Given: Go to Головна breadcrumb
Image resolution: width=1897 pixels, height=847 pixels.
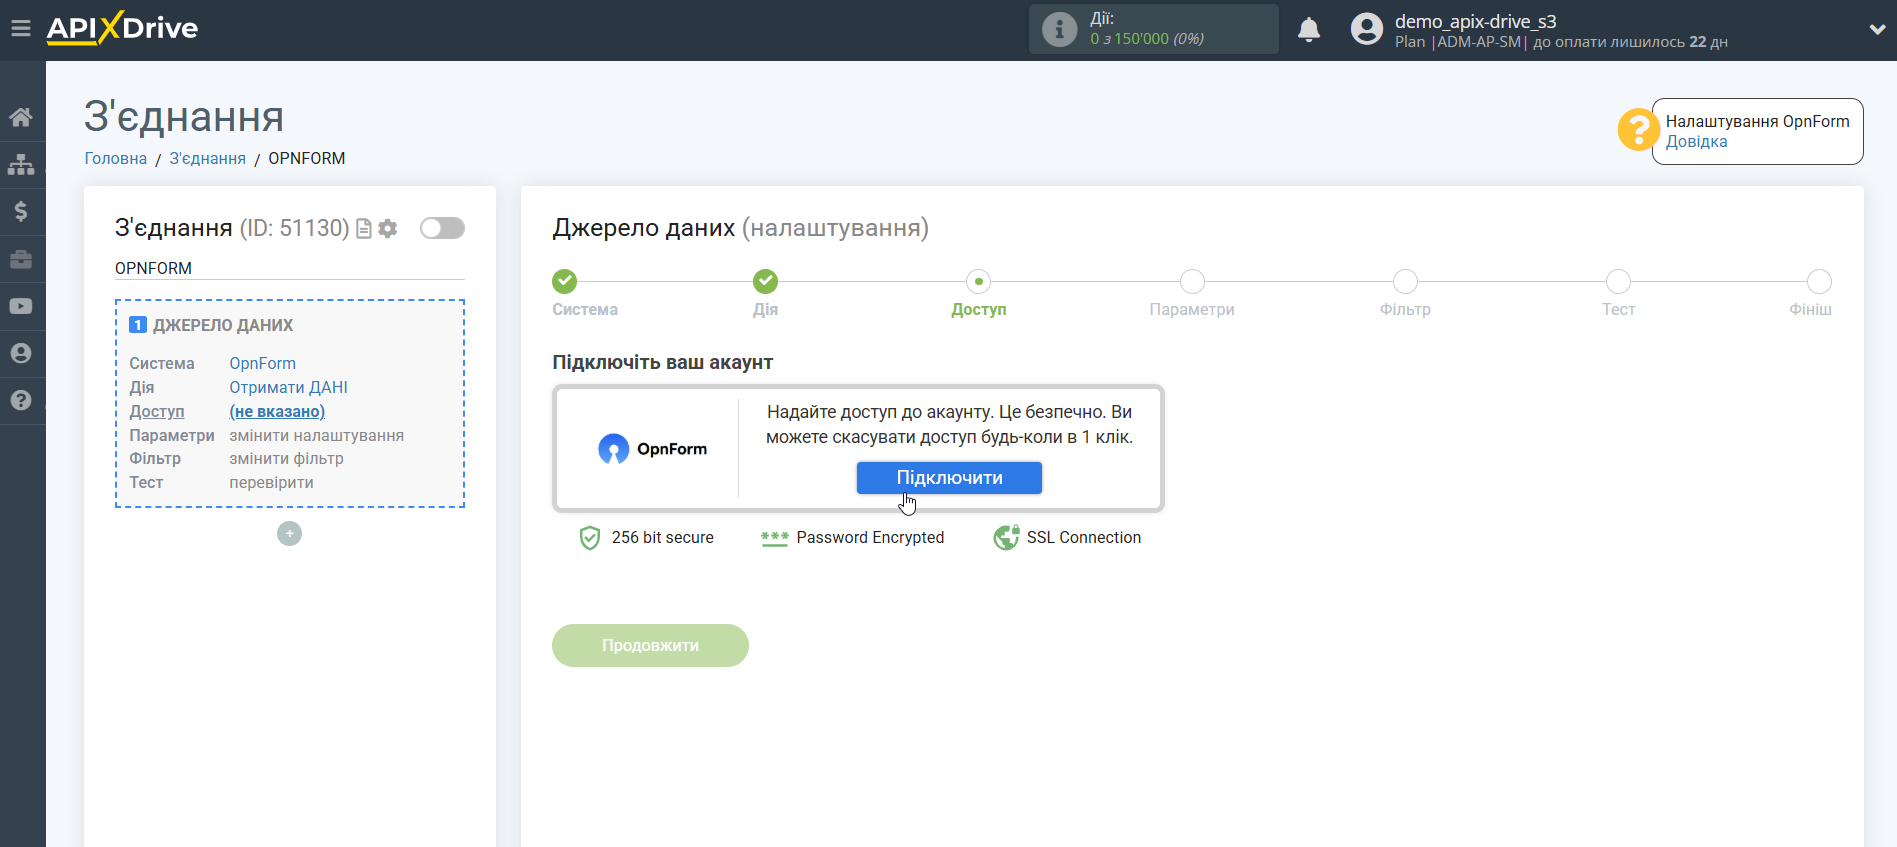Looking at the screenshot, I should (115, 158).
